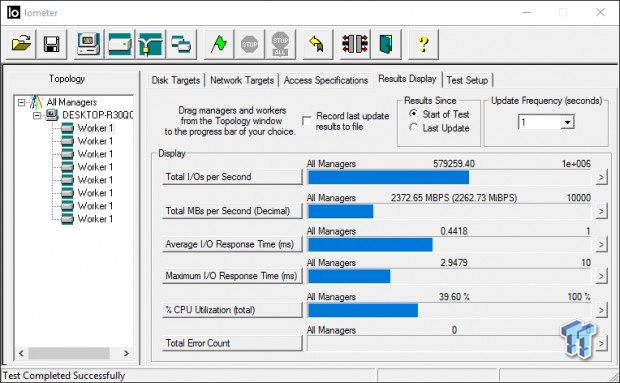Click the Total I/Os per Second button
Screen dimensions: 620x383
point(232,177)
